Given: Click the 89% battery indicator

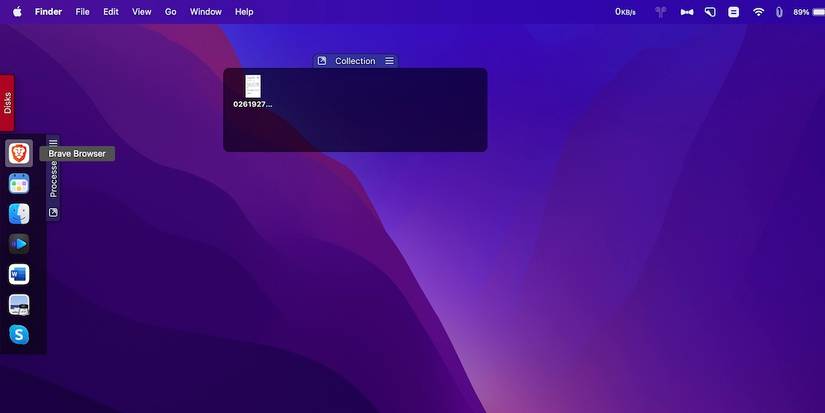Looking at the screenshot, I should point(808,12).
